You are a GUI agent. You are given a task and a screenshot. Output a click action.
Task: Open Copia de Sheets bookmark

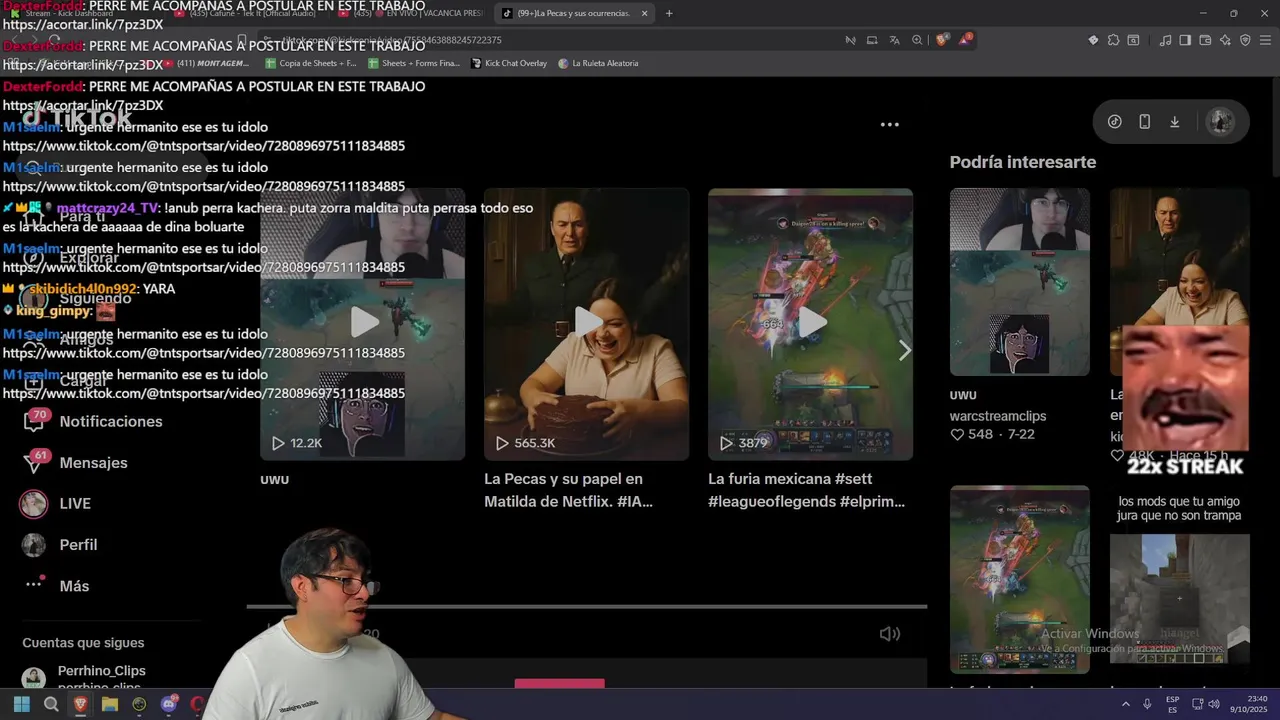pyautogui.click(x=310, y=63)
